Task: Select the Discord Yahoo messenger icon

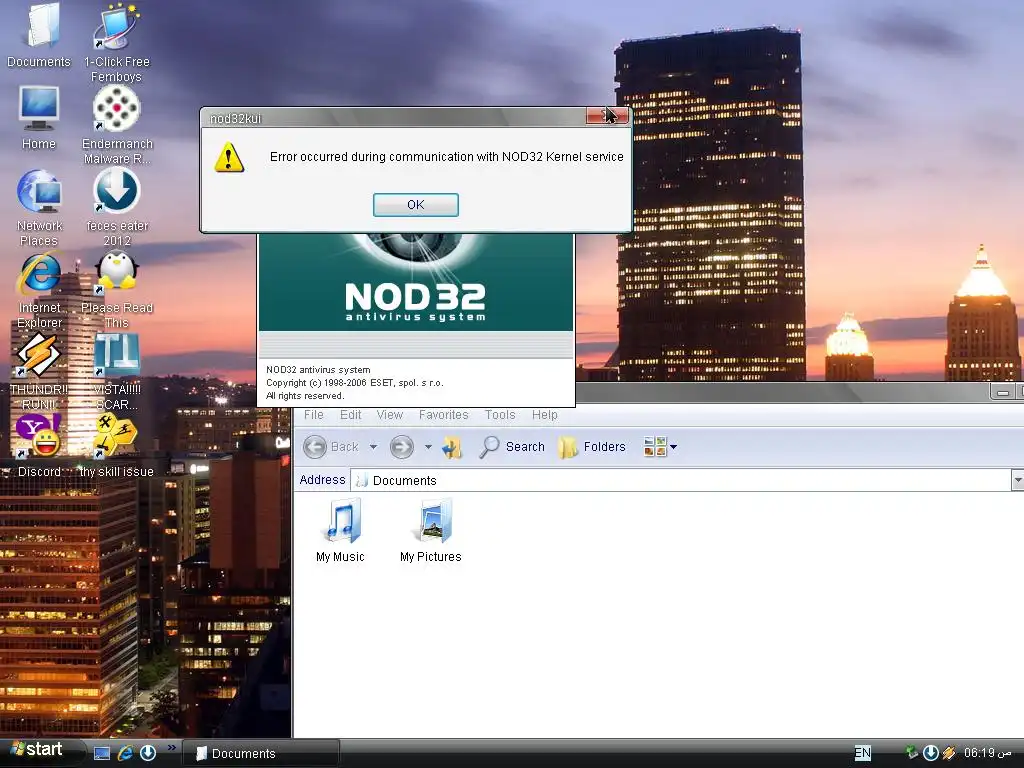Action: point(39,447)
